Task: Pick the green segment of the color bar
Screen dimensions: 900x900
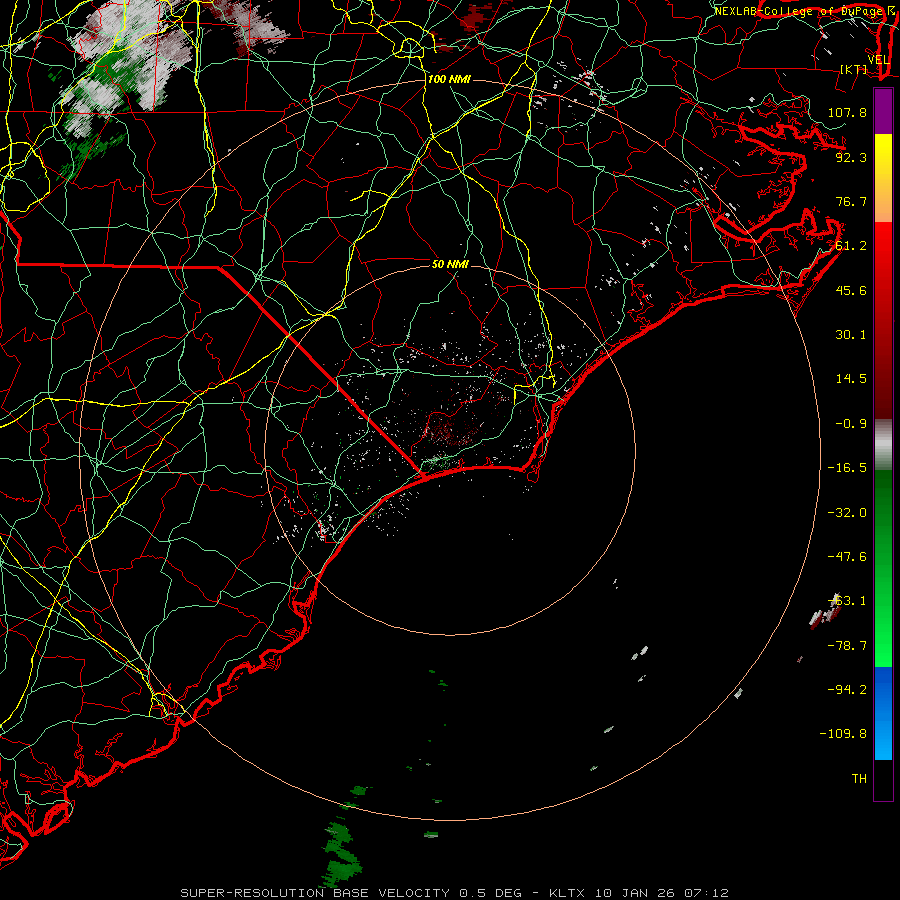Action: click(x=883, y=568)
